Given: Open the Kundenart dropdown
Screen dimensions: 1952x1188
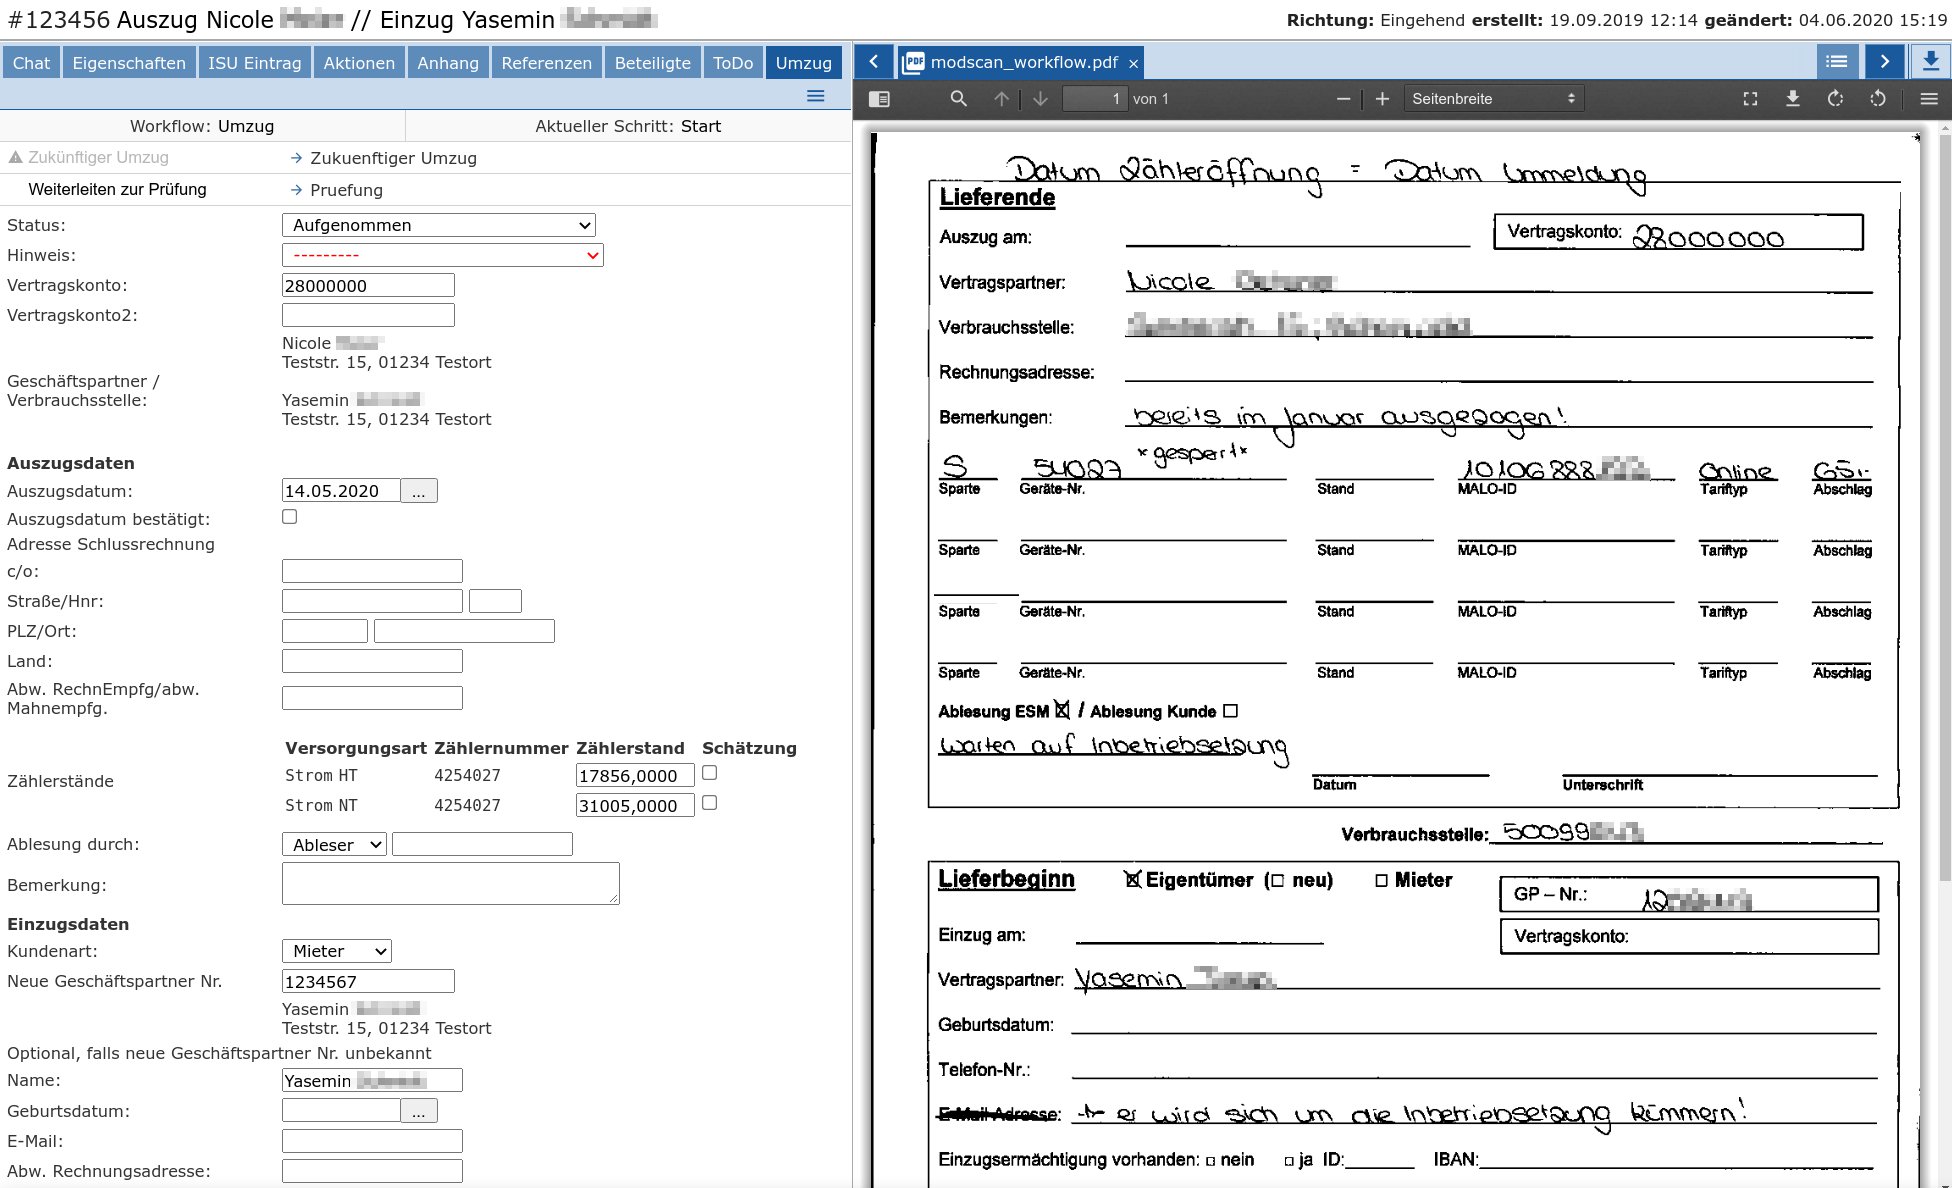Looking at the screenshot, I should click(x=337, y=951).
